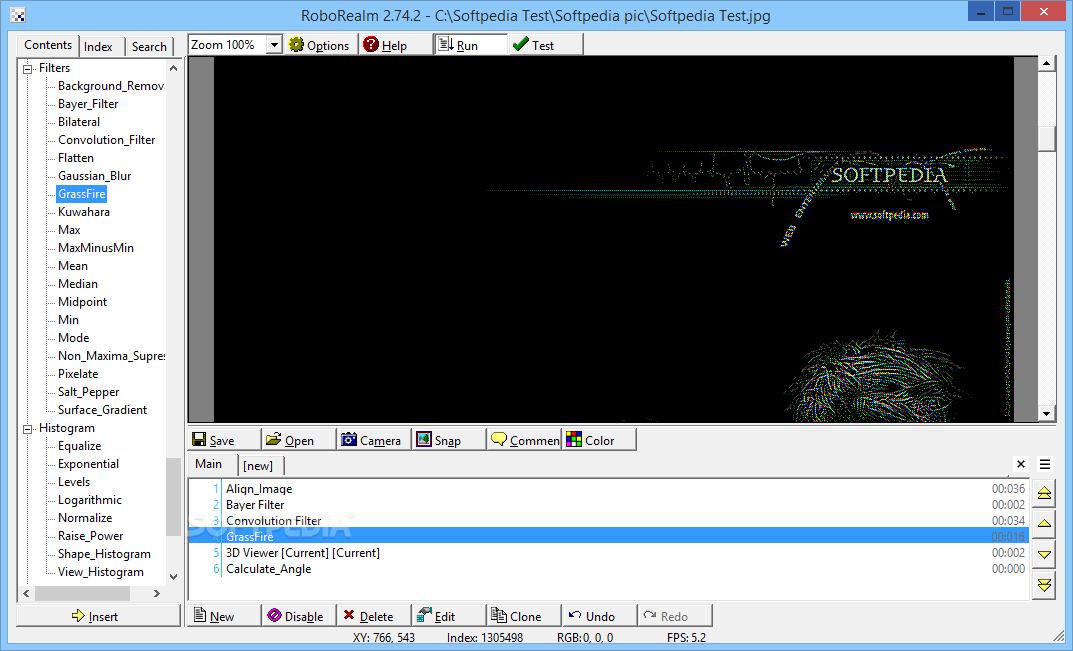The width and height of the screenshot is (1073, 651).
Task: Collapse the Histogram tree node
Action: (28, 429)
